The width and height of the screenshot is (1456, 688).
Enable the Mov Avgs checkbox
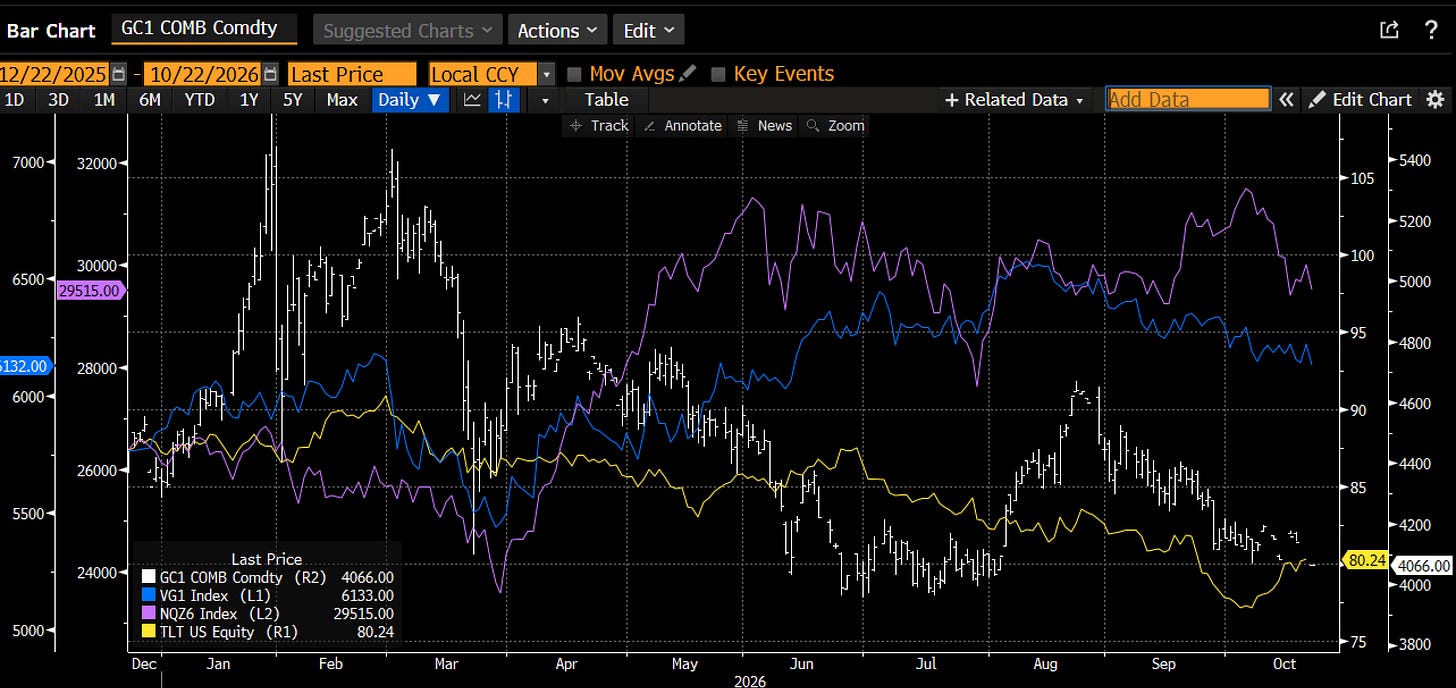pyautogui.click(x=574, y=74)
